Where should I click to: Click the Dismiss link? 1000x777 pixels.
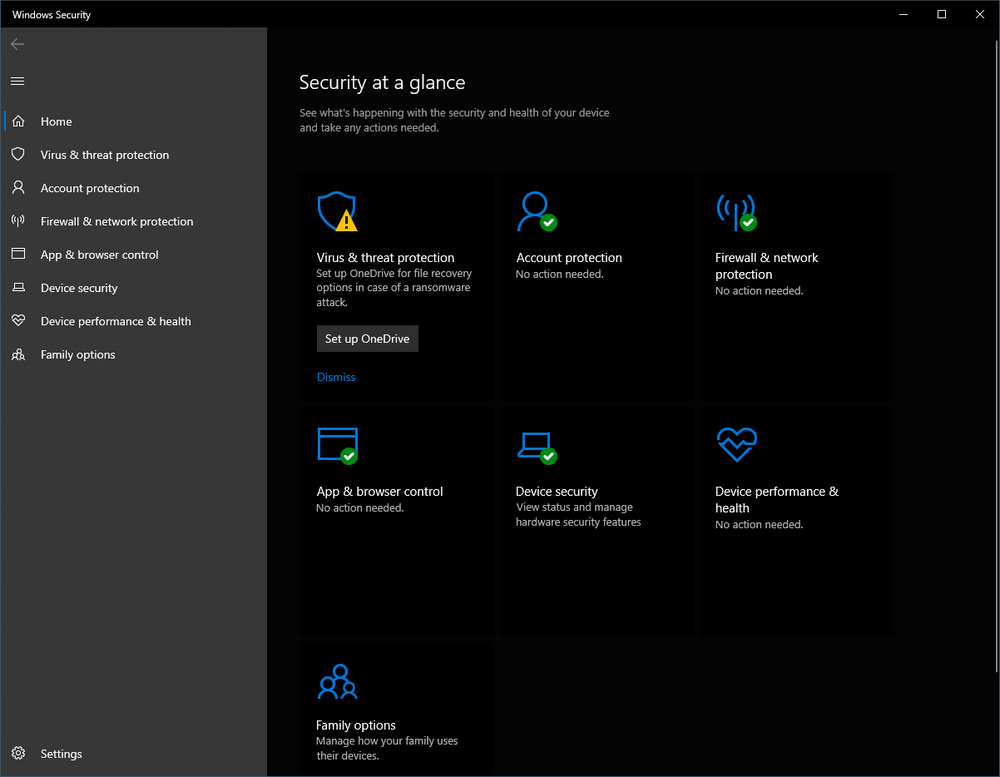pyautogui.click(x=336, y=377)
